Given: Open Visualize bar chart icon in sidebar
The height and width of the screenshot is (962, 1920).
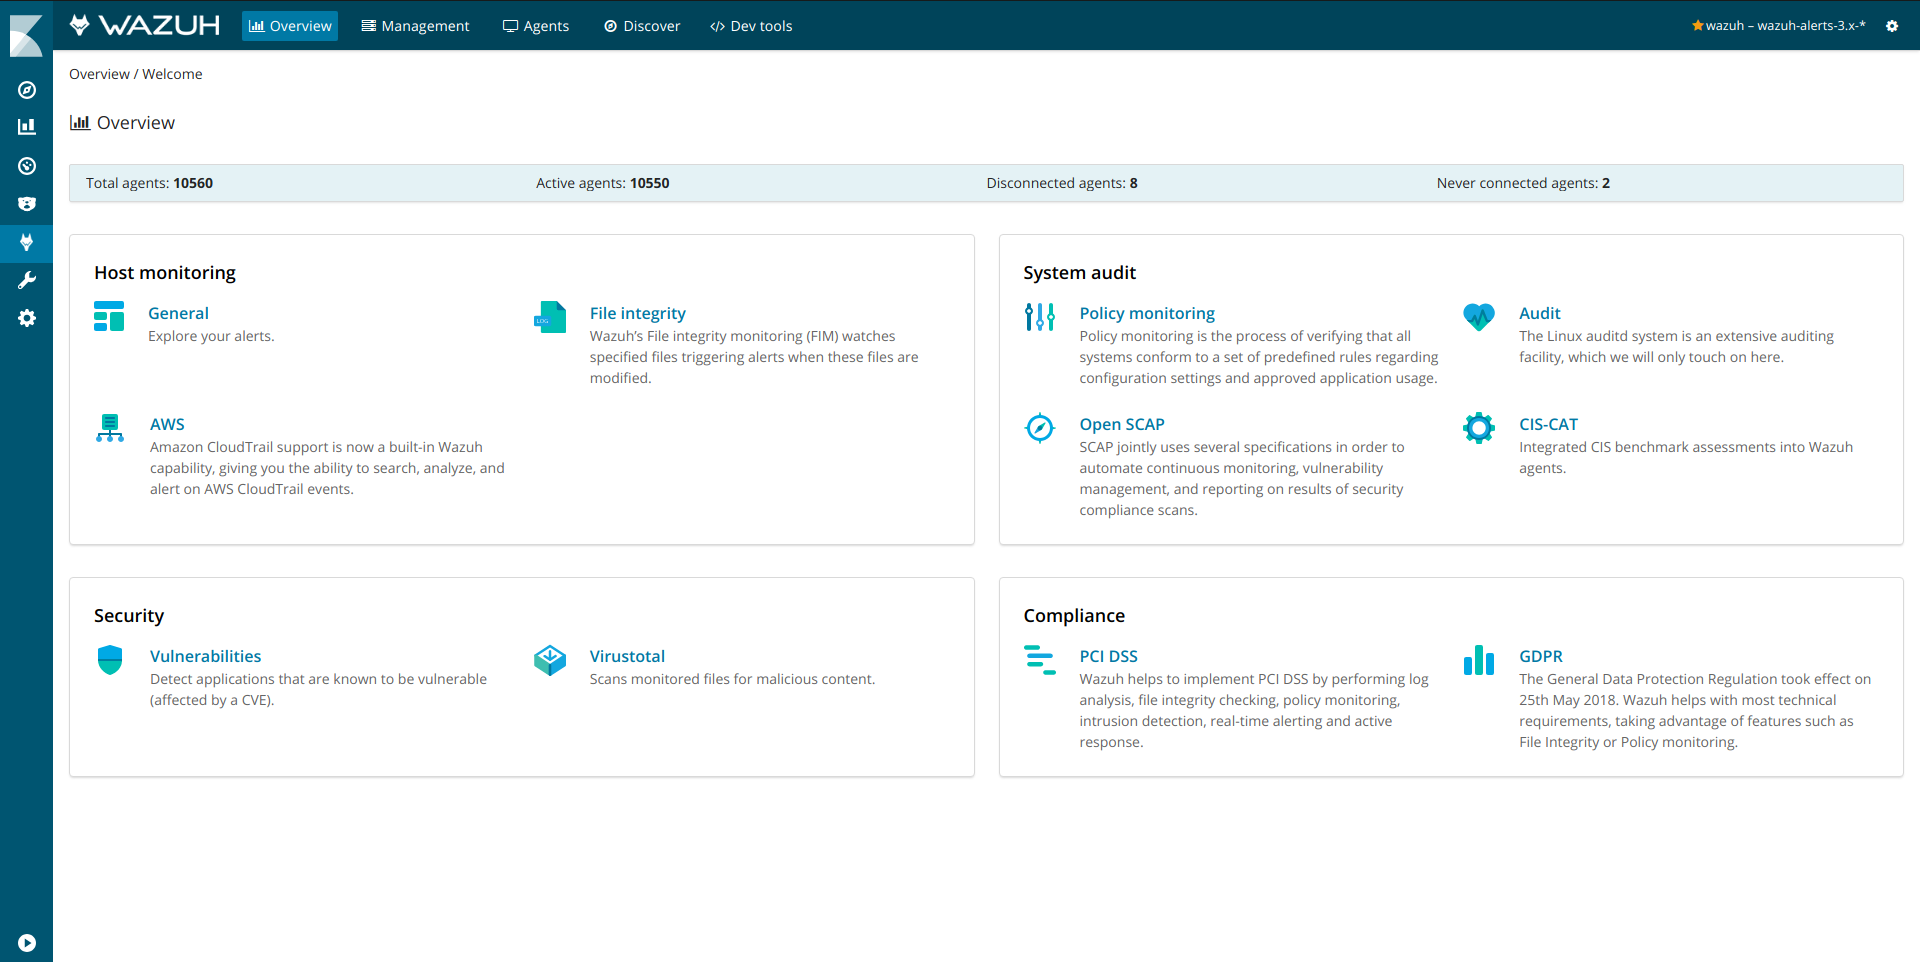Looking at the screenshot, I should pyautogui.click(x=27, y=127).
